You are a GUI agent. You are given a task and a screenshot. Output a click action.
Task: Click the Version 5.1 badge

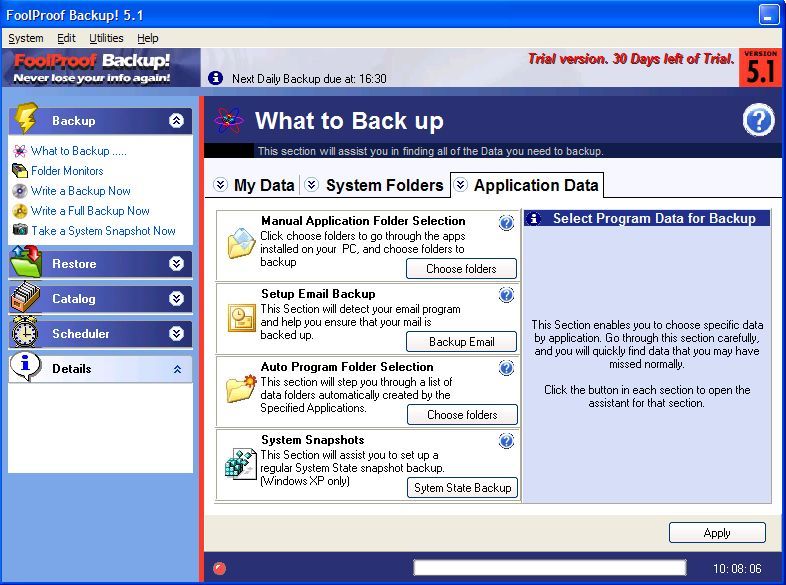[760, 68]
